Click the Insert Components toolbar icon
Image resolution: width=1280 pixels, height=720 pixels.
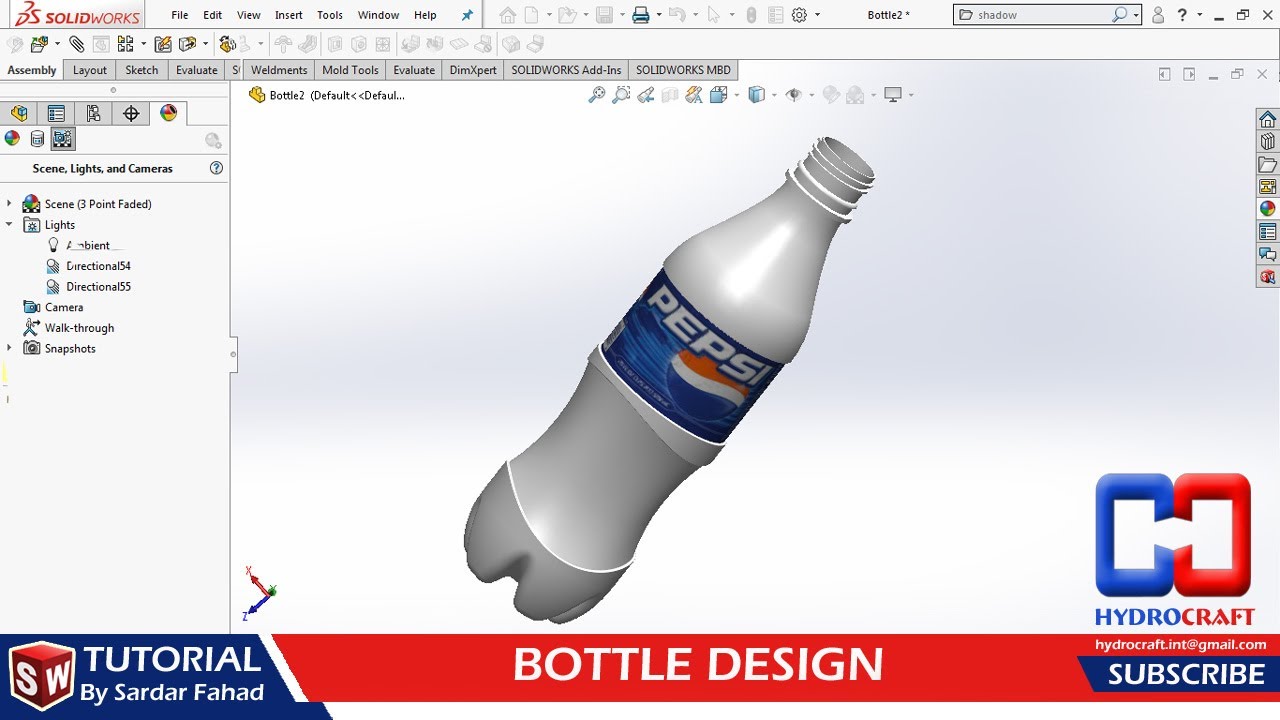(40, 44)
